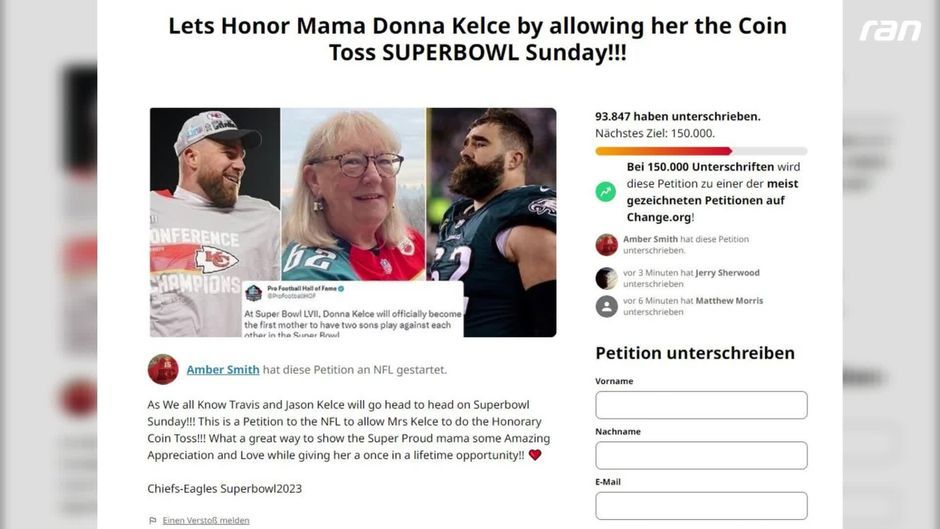Click Amber Smith's avatar beside the signer list

click(606, 245)
